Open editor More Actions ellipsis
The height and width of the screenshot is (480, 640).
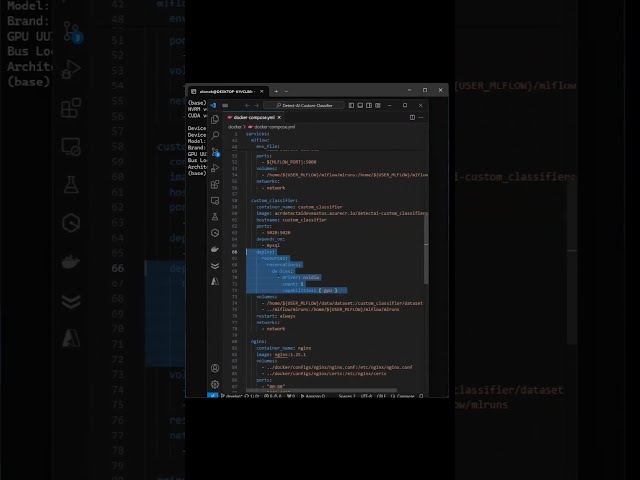(421, 118)
